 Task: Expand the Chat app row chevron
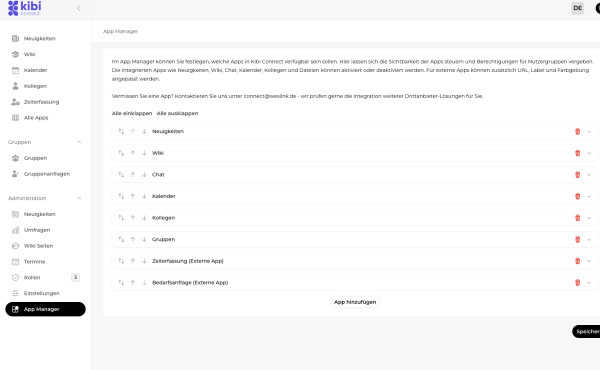click(589, 174)
